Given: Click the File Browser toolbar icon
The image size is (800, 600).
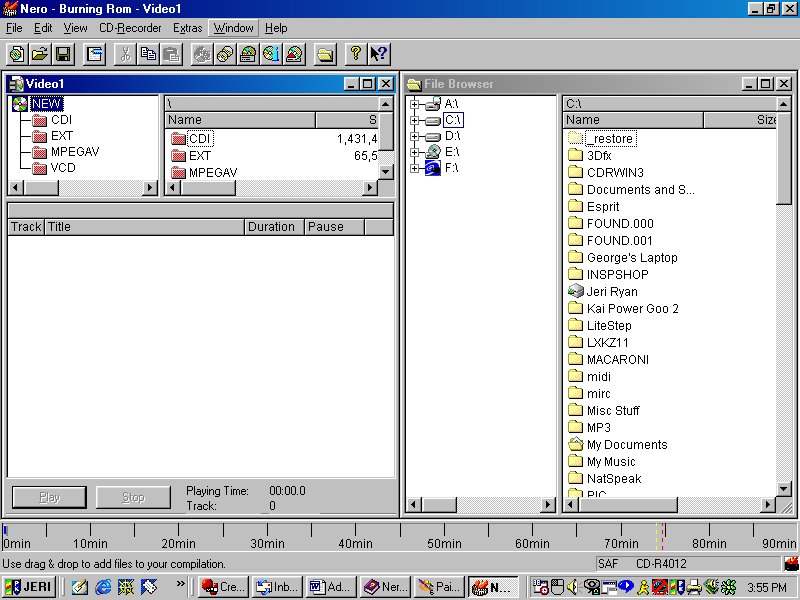Looking at the screenshot, I should (325, 54).
